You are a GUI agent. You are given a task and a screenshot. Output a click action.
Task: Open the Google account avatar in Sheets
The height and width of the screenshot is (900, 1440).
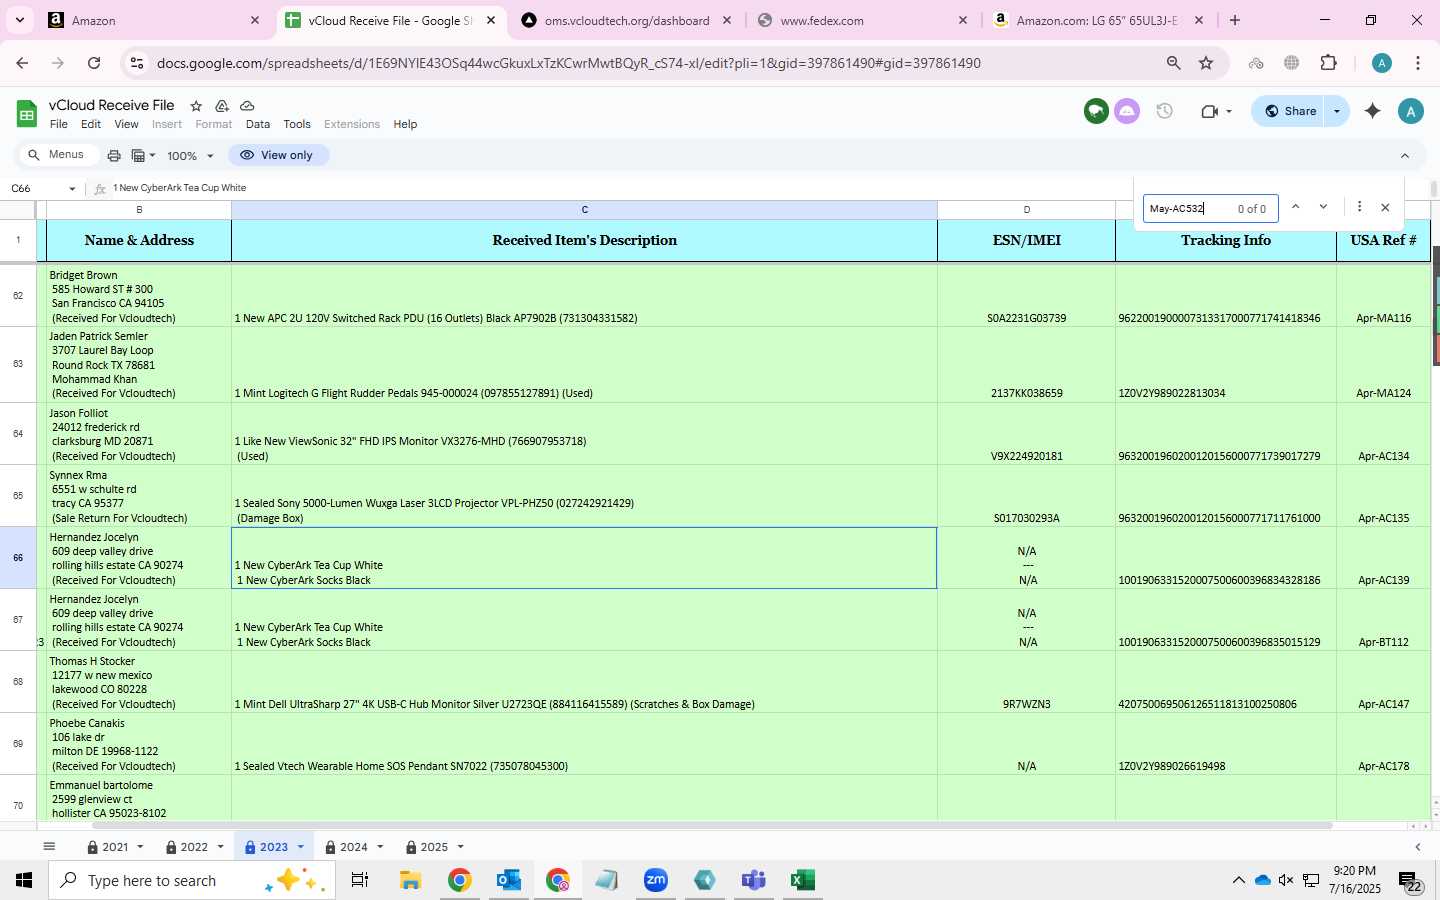click(x=1410, y=111)
